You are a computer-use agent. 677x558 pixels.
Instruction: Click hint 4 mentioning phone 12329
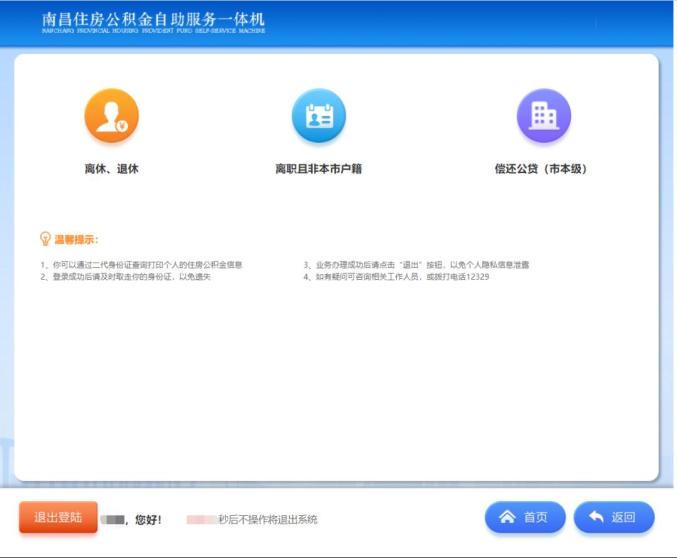click(x=396, y=277)
